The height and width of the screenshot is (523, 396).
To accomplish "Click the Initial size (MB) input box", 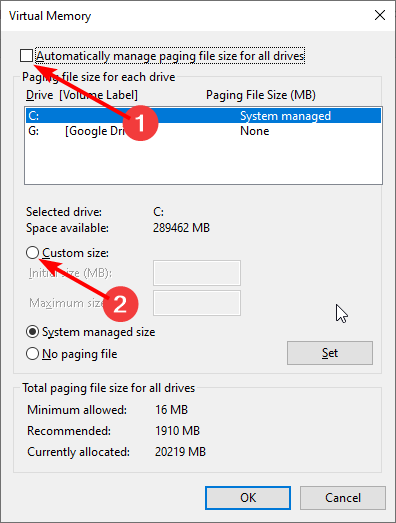I will coord(197,273).
